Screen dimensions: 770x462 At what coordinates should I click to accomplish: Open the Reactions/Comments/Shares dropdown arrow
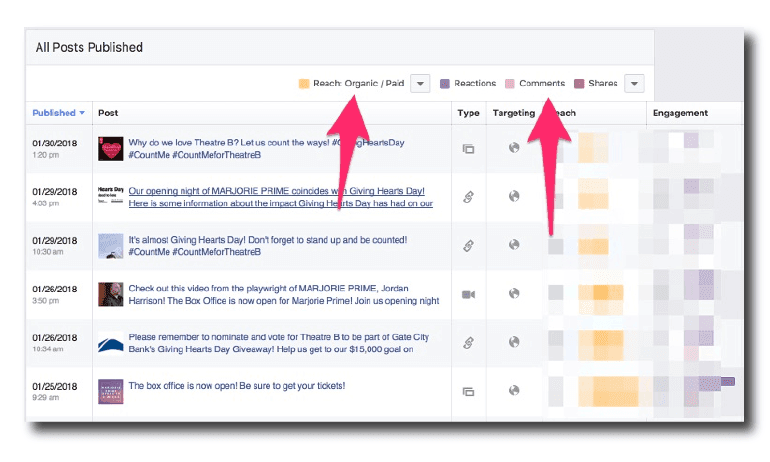[634, 83]
